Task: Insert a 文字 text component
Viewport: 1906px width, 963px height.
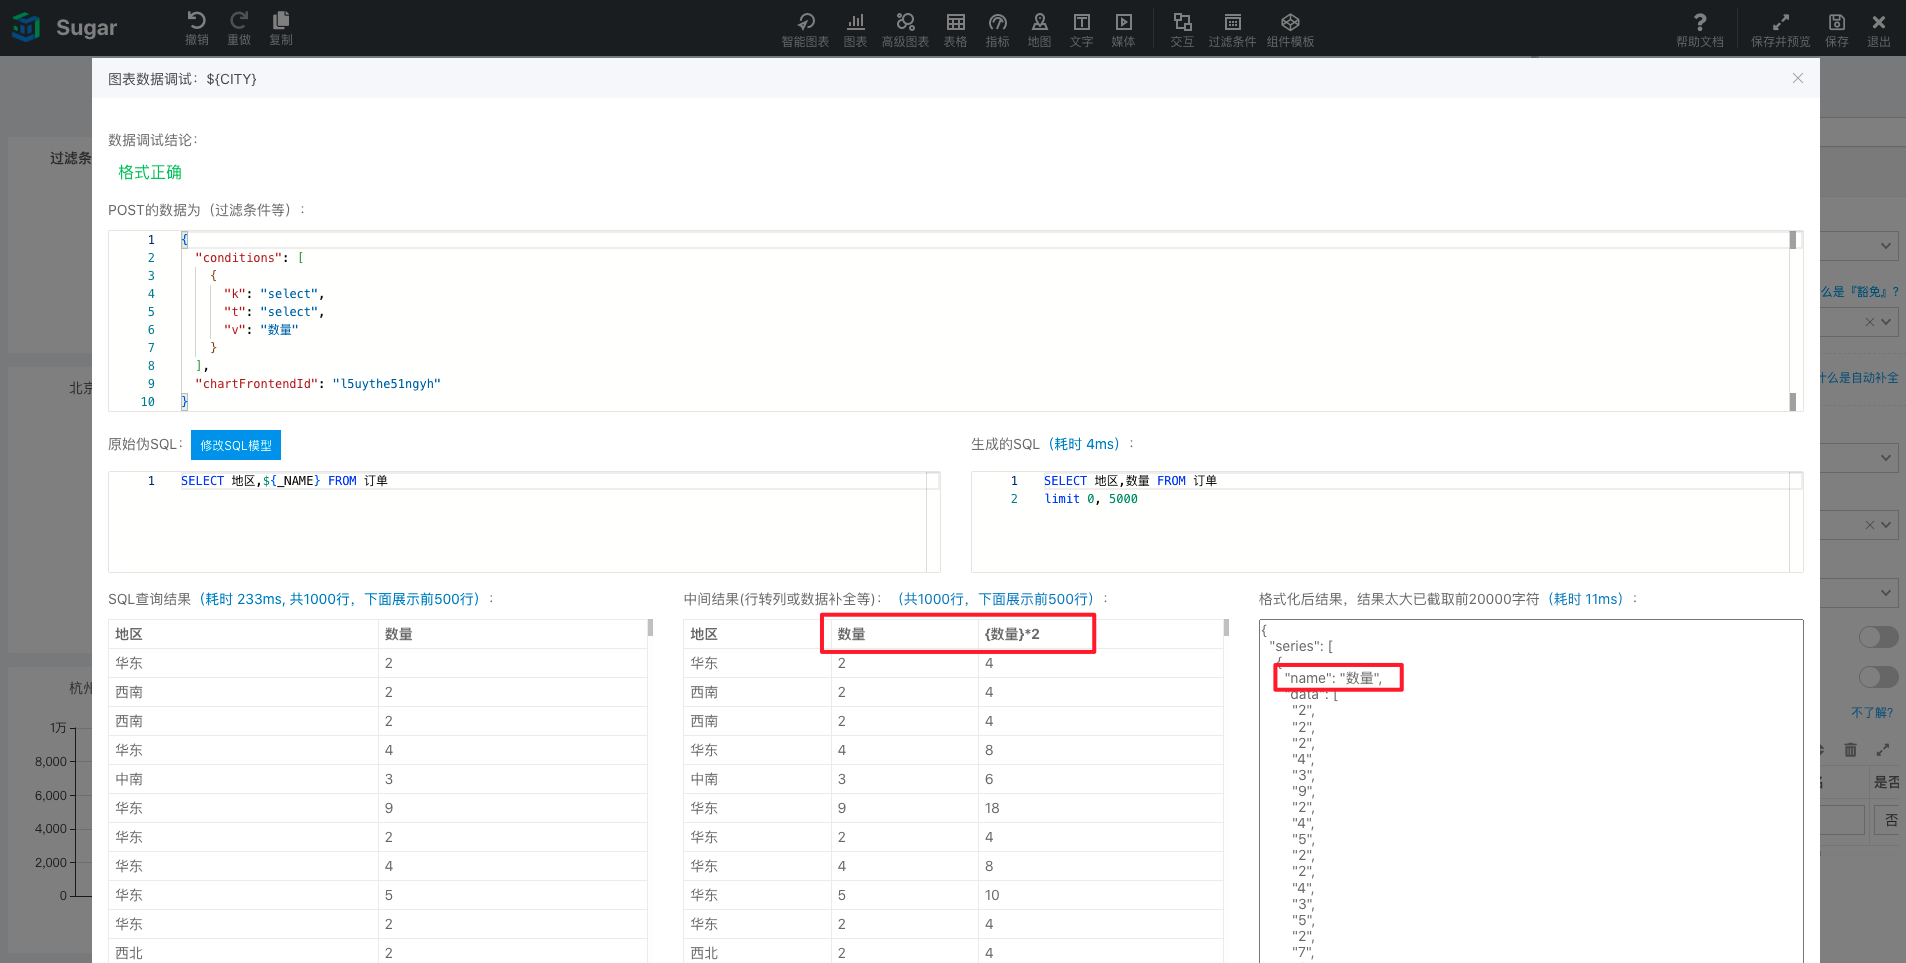Action: [1081, 29]
